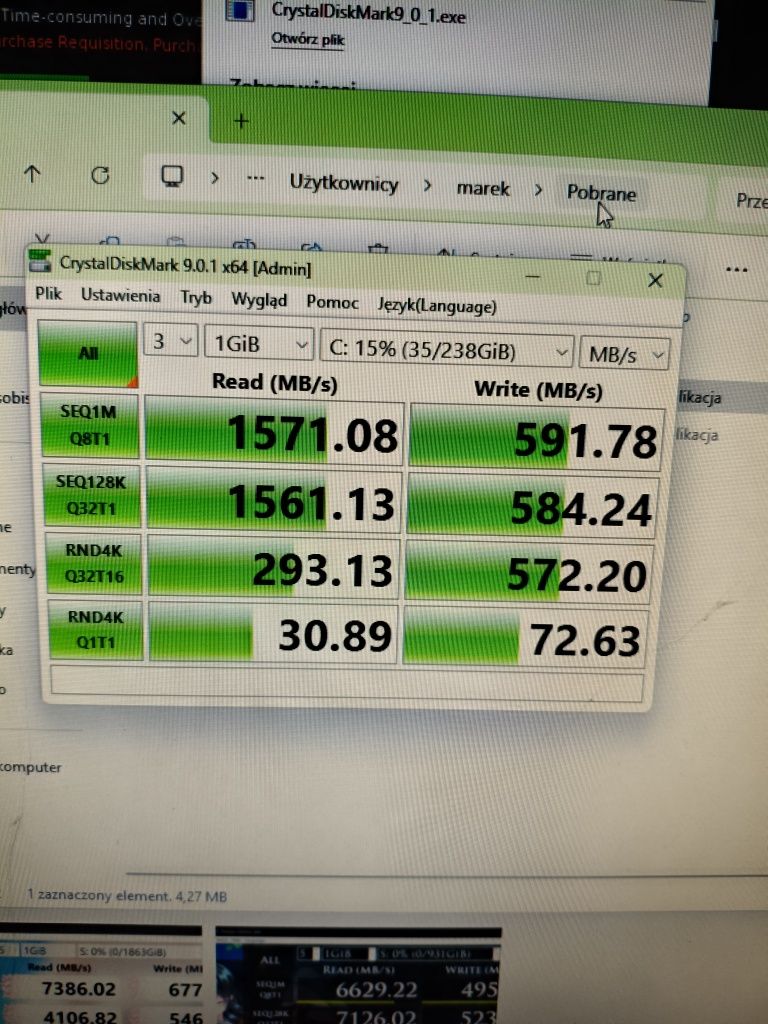Click the CrystalDiskMark title bar app icon
The image size is (768, 1024).
click(x=40, y=261)
